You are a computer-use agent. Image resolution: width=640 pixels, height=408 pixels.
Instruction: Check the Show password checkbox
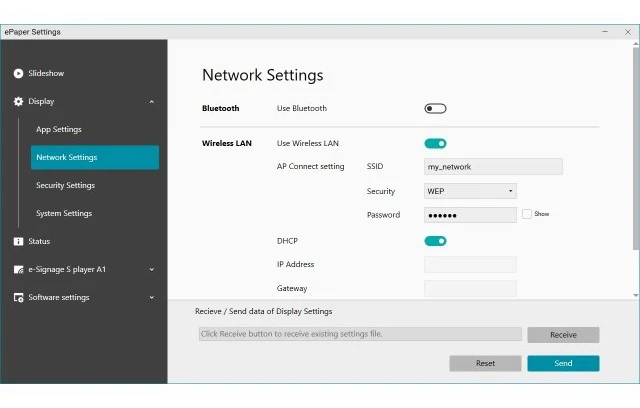[x=526, y=214]
